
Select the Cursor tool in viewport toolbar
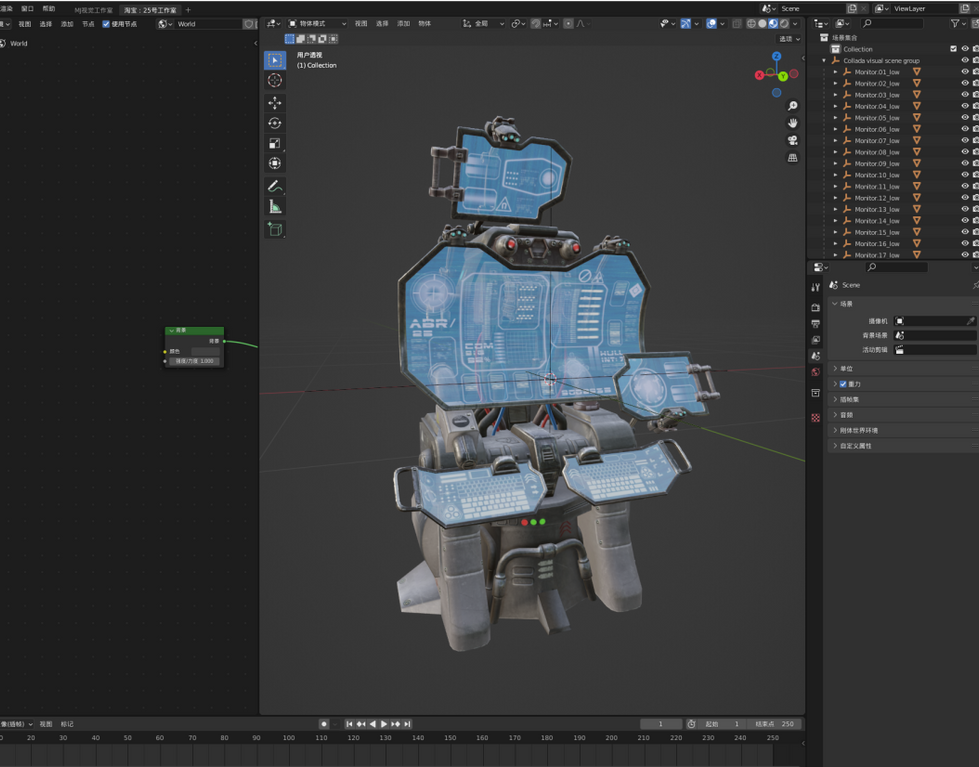pos(275,80)
